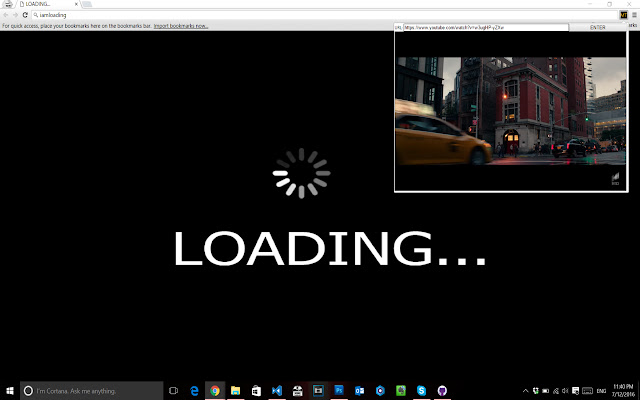Screen dimensions: 640x400
Task: Open Photoshop from the taskbar
Action: point(339,391)
